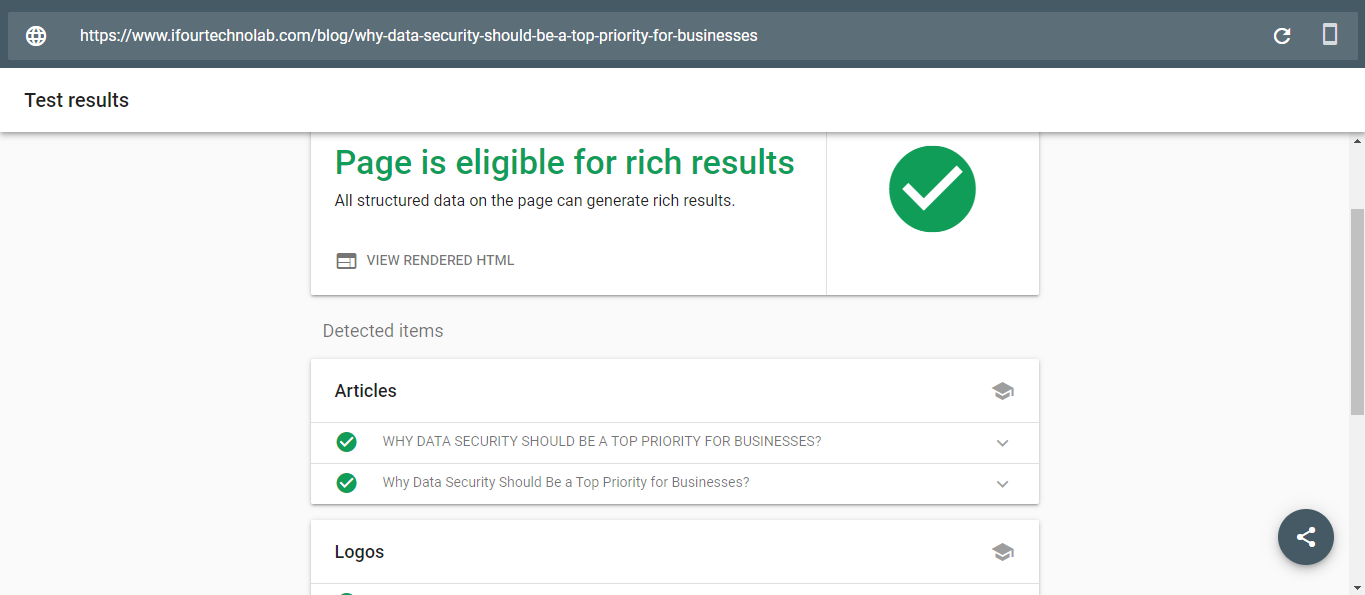Expand the second Why Data Security article chevron
Viewport: 1365px width, 595px height.
tap(1003, 484)
